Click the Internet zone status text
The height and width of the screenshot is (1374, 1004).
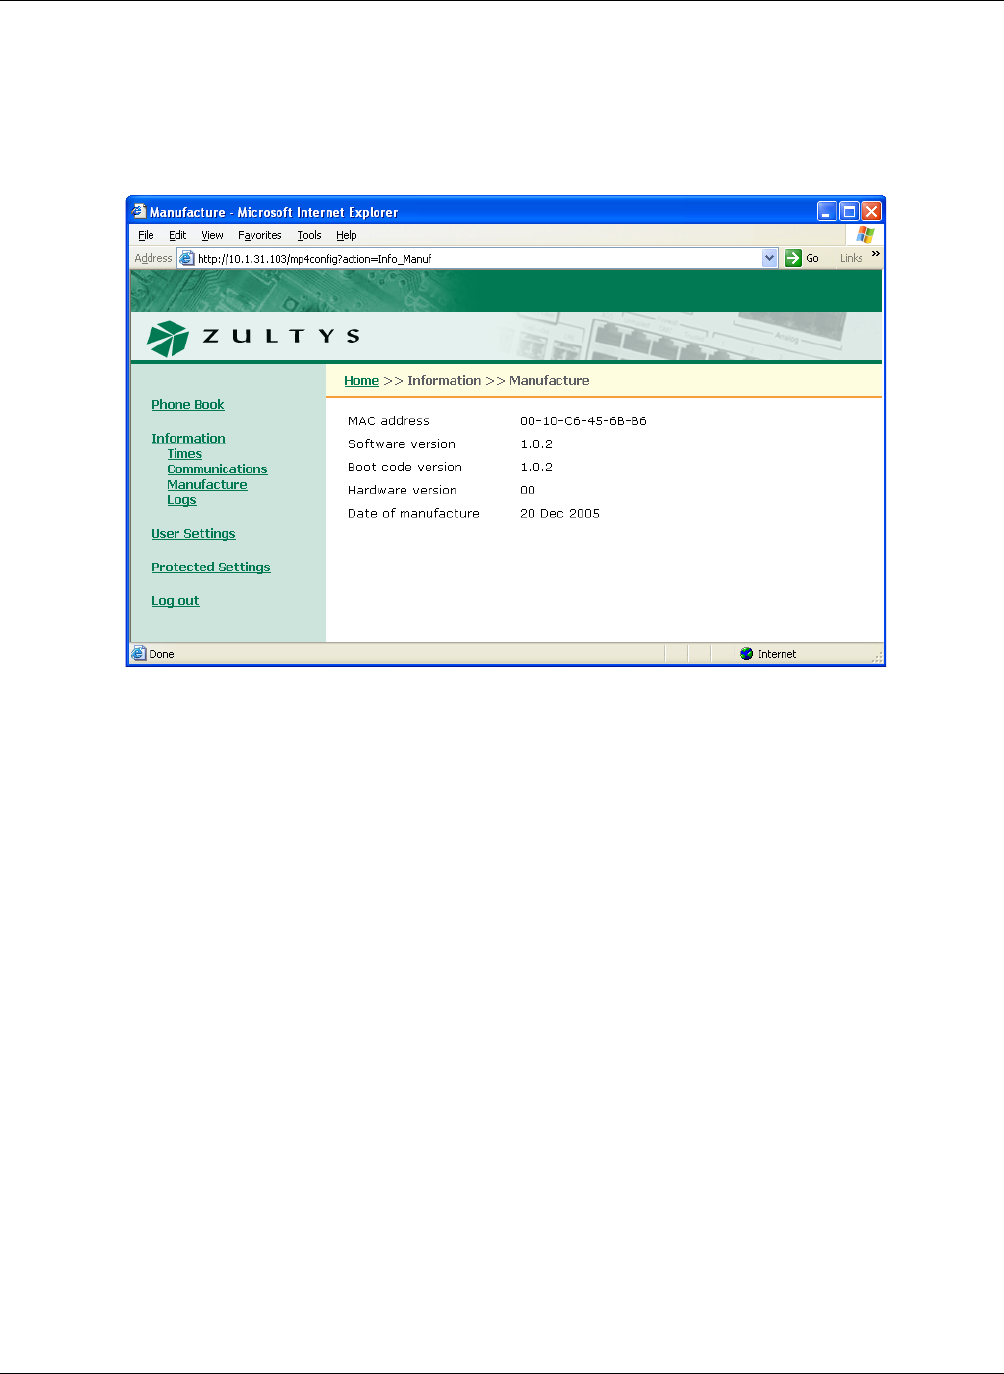(777, 654)
